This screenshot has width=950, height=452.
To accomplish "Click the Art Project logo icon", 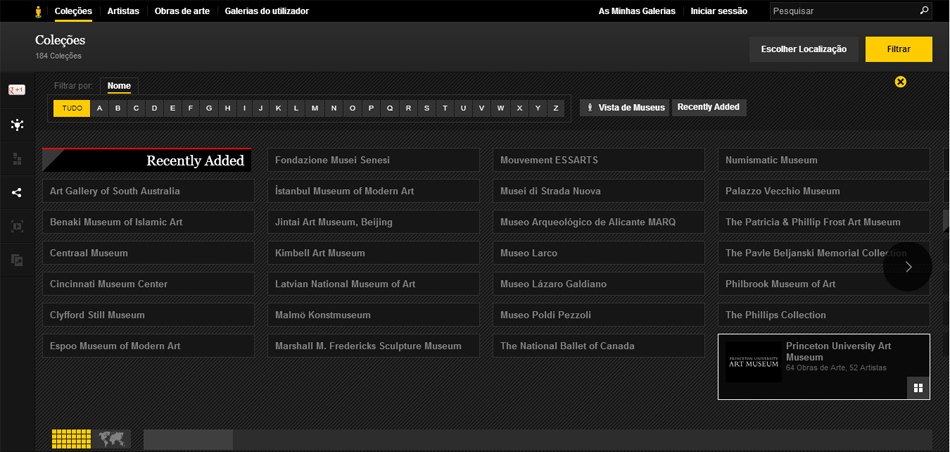I will (38, 11).
